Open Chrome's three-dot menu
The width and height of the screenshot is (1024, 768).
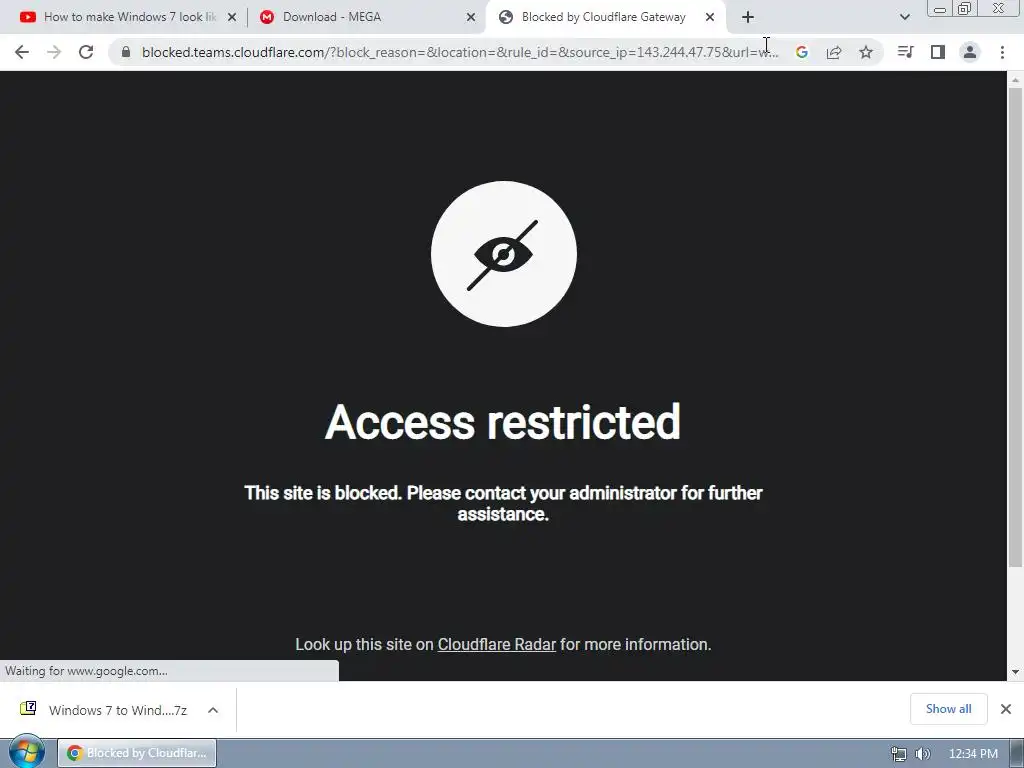tap(1002, 52)
